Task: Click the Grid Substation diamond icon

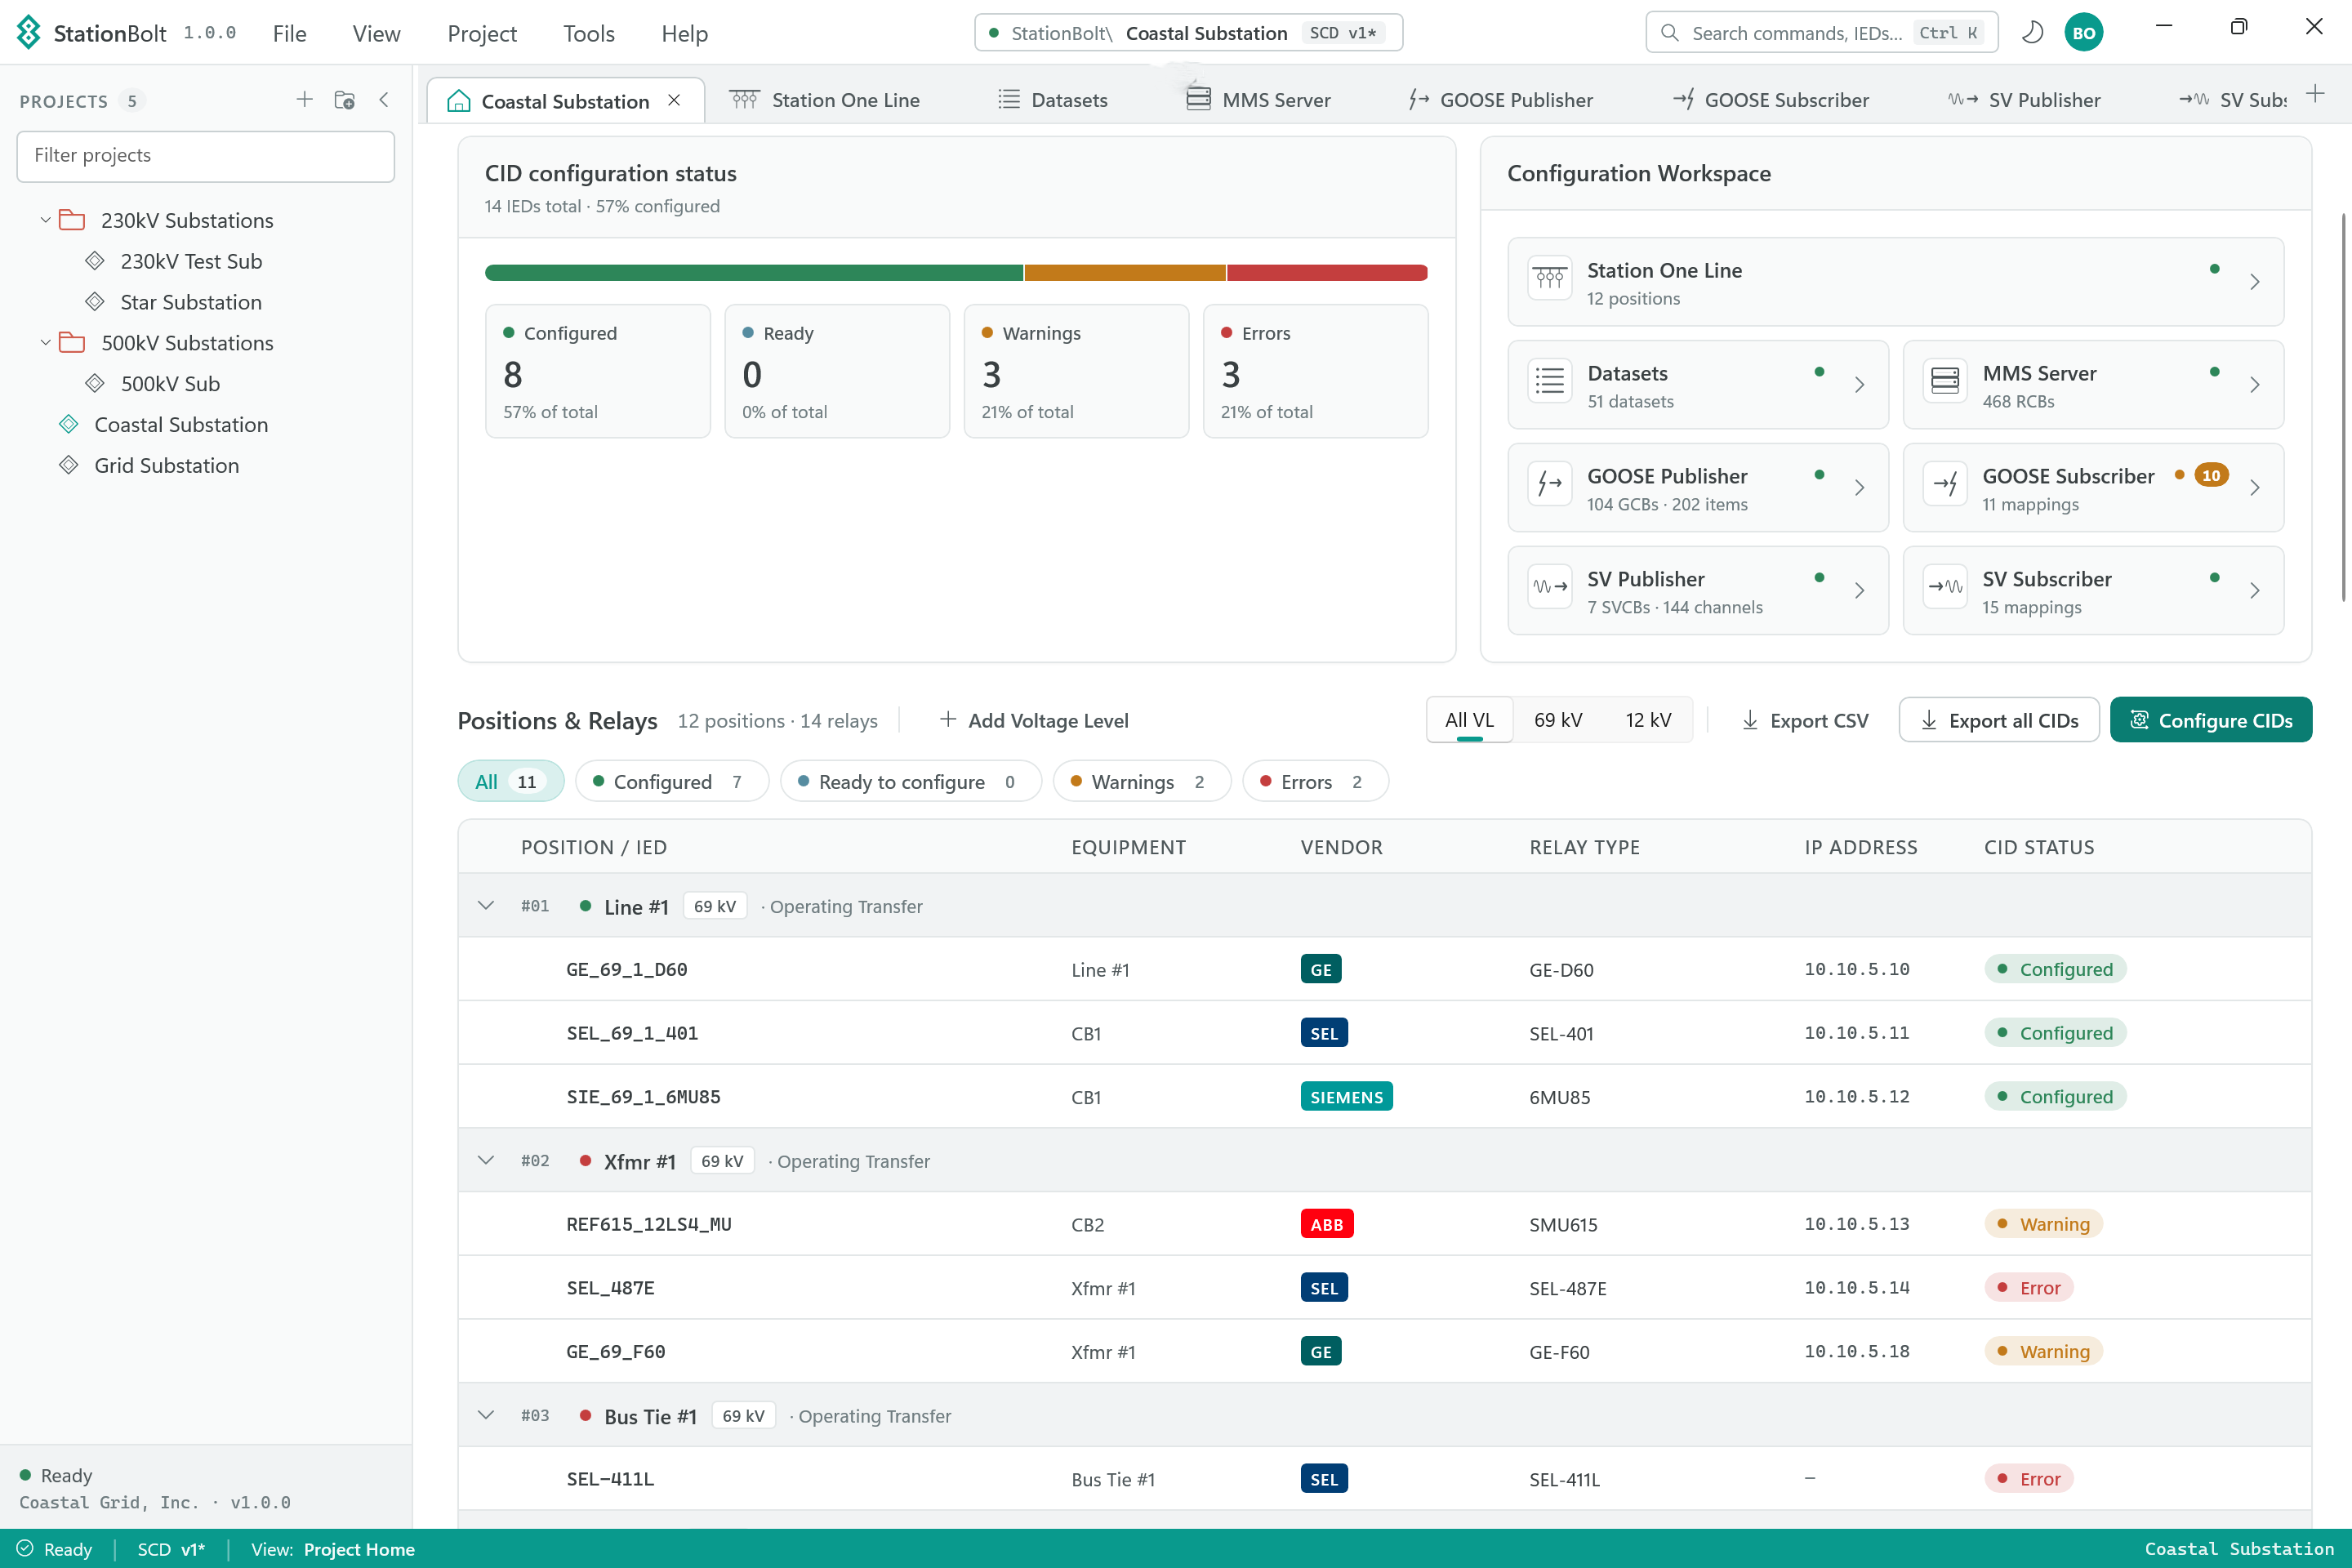Action: [x=69, y=465]
